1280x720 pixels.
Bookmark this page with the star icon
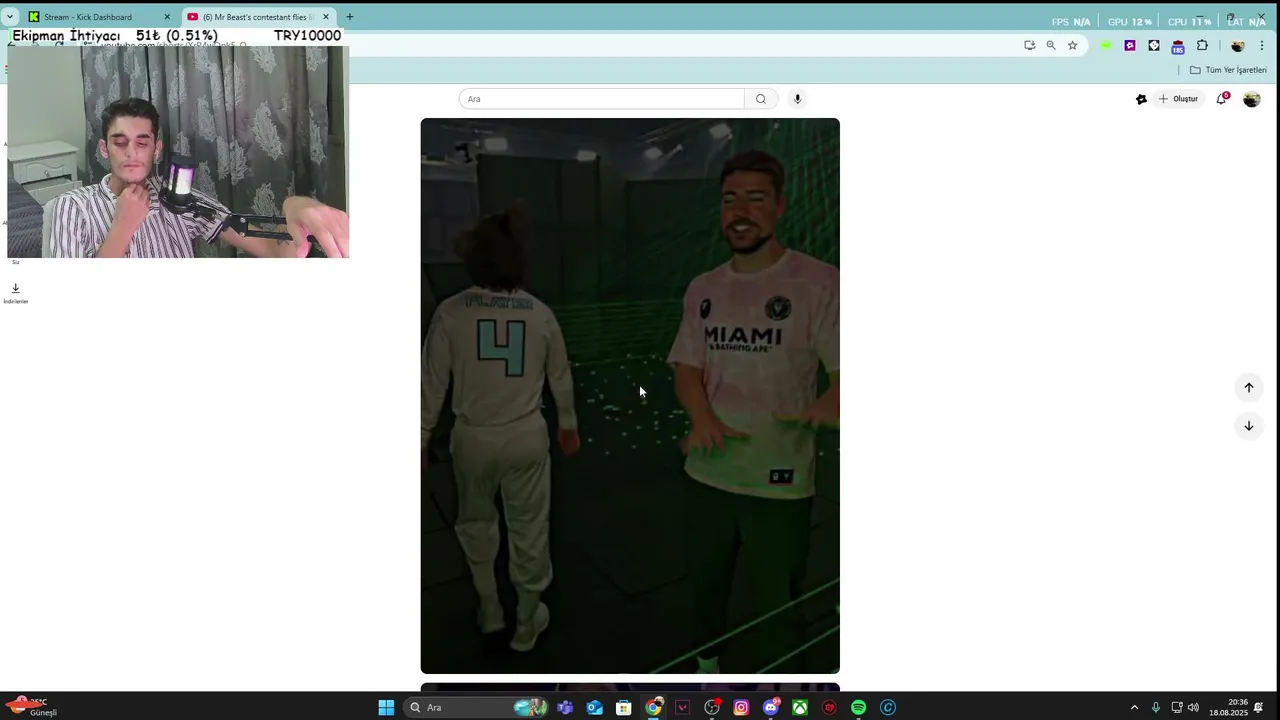(1072, 45)
